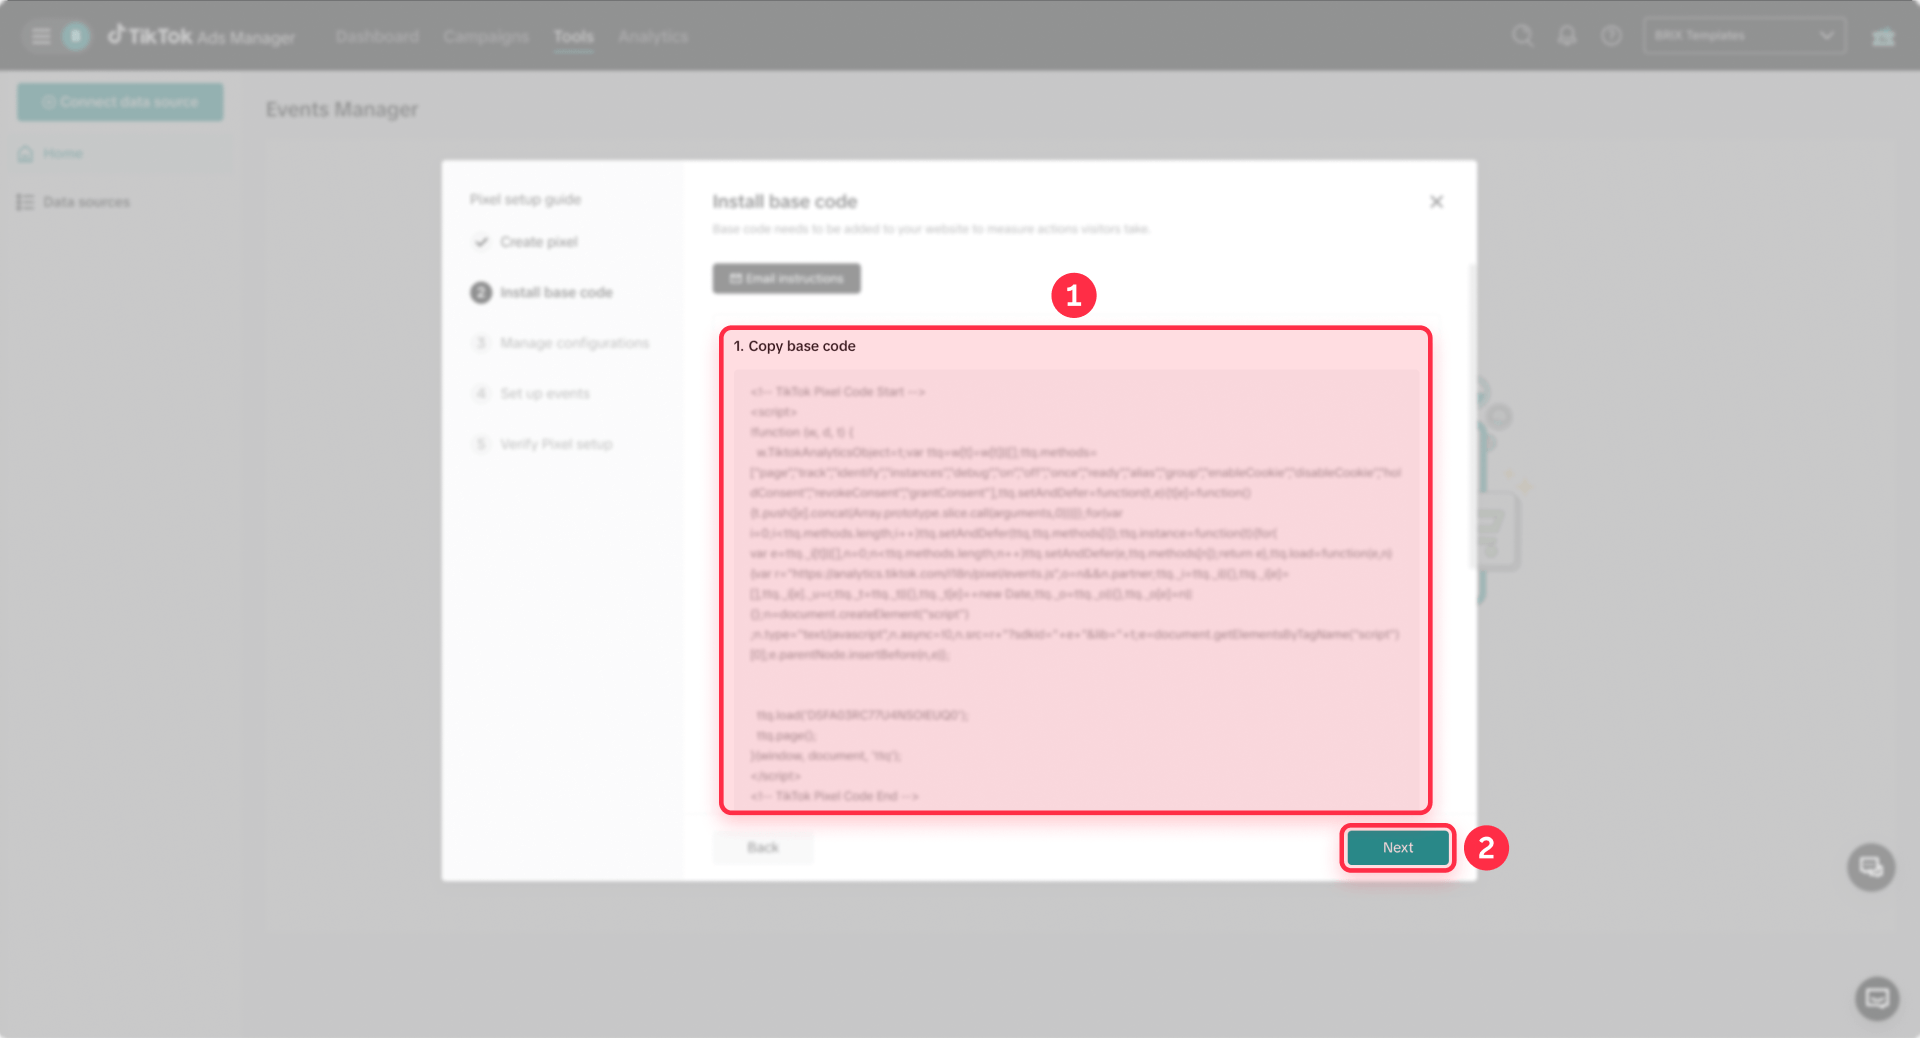Close the Install base code dialog
This screenshot has width=1920, height=1038.
1436,202
